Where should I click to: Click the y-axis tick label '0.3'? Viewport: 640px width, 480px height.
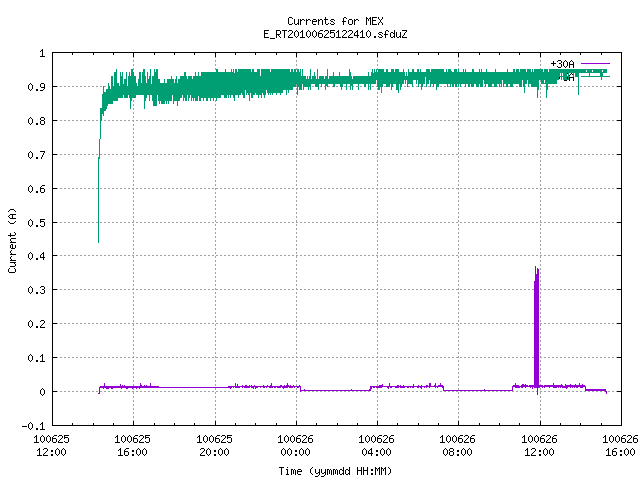point(36,290)
